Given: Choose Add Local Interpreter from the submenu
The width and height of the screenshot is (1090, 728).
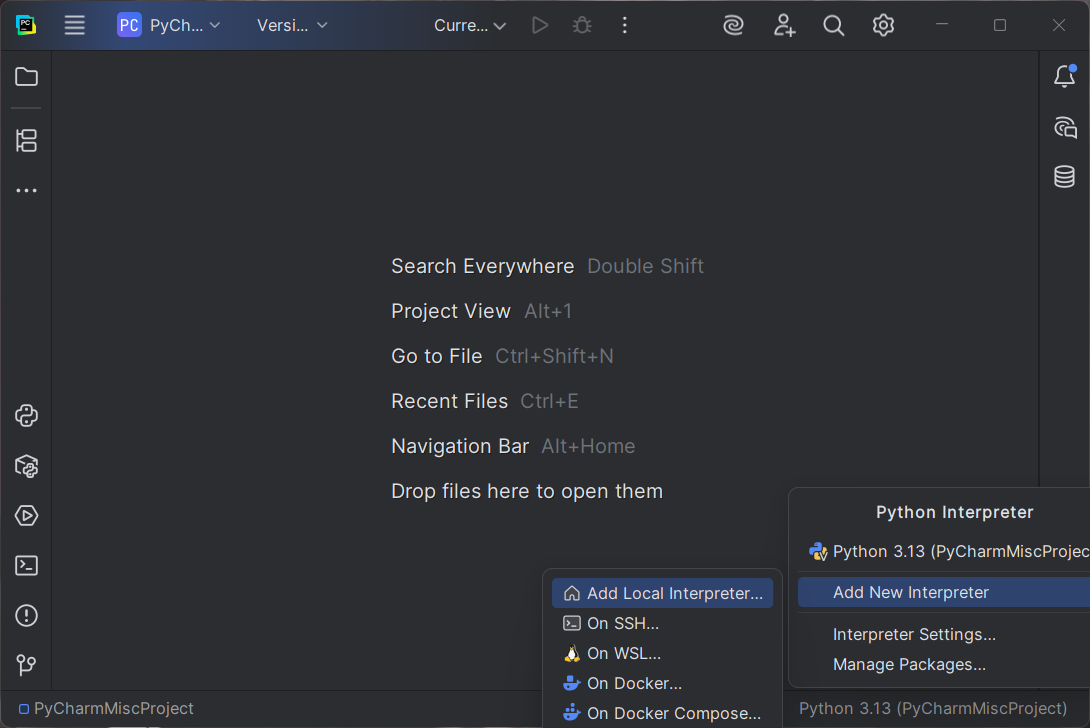Looking at the screenshot, I should [662, 593].
